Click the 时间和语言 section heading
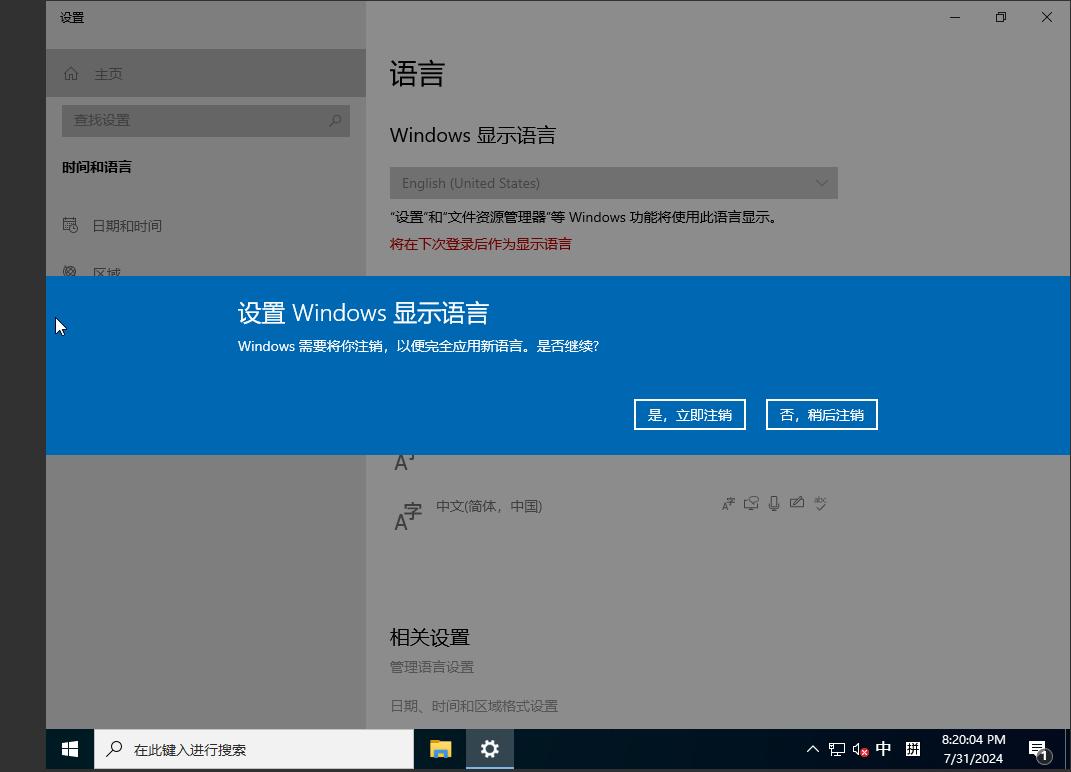The height and width of the screenshot is (772, 1071). 97,167
